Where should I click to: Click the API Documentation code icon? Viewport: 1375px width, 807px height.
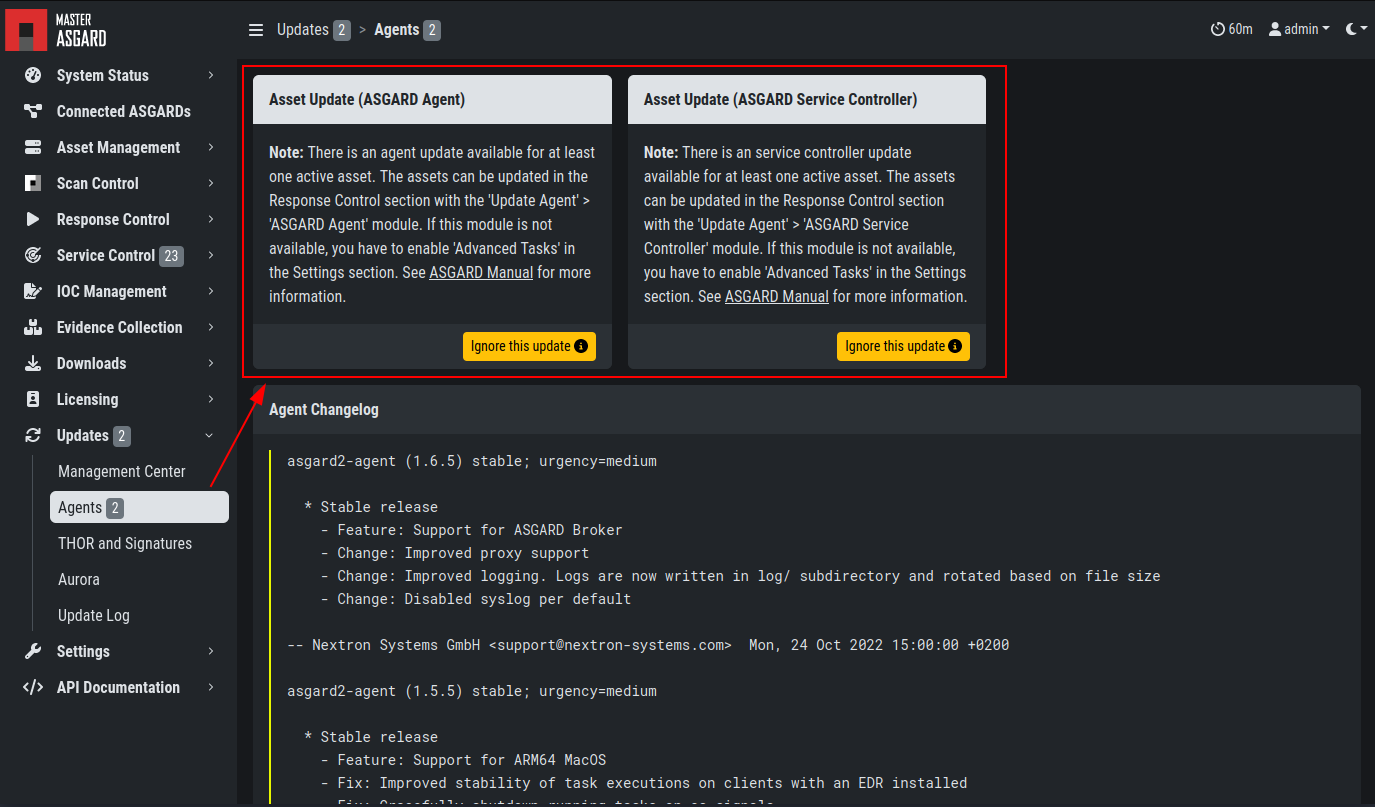point(33,687)
